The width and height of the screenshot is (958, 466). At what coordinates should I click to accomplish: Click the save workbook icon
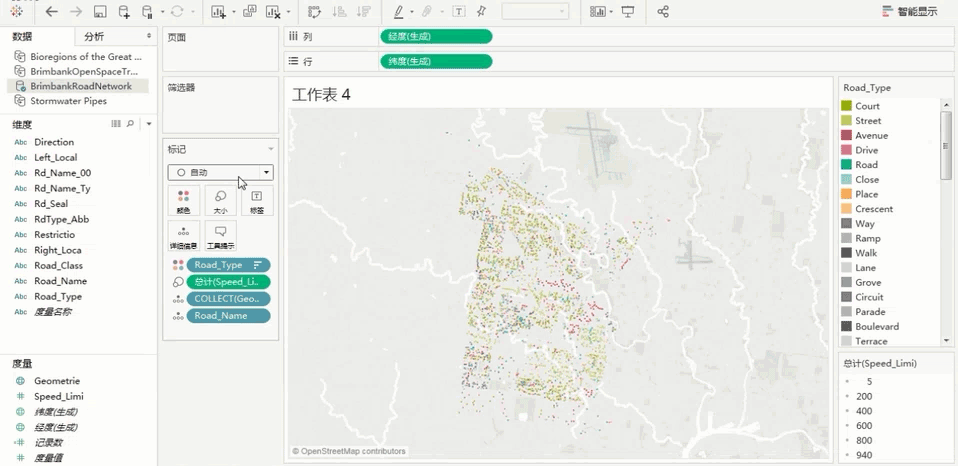click(100, 12)
